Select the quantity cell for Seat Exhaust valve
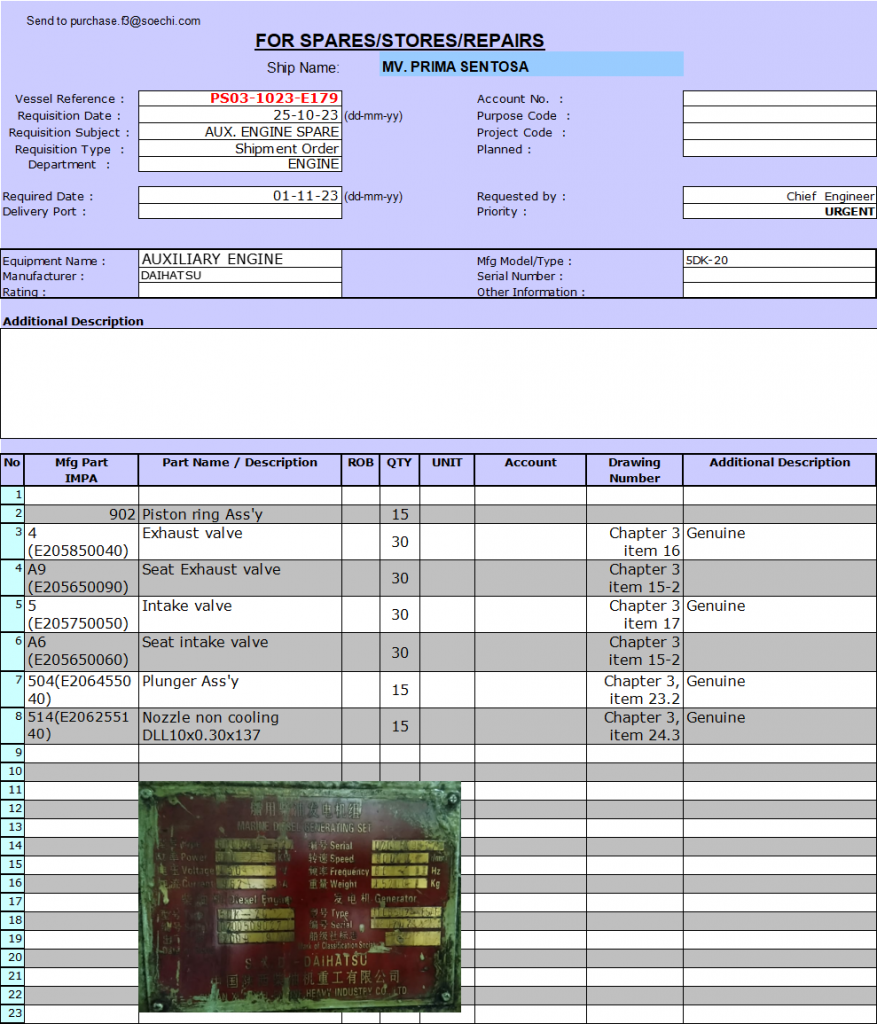 pos(399,578)
